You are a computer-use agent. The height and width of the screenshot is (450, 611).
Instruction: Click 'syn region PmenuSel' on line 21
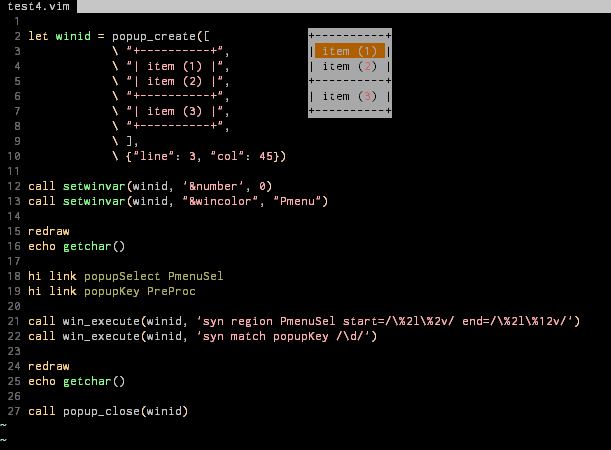point(269,321)
